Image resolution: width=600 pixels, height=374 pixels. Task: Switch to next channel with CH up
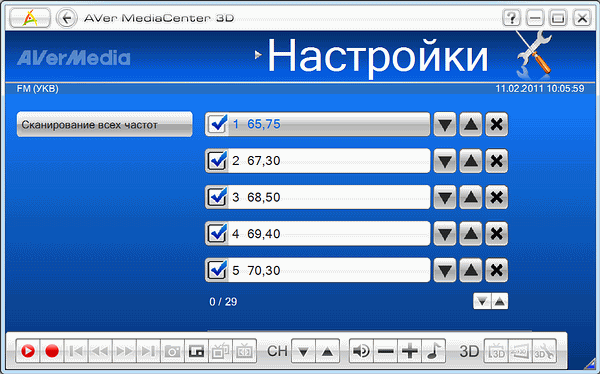coord(327,351)
